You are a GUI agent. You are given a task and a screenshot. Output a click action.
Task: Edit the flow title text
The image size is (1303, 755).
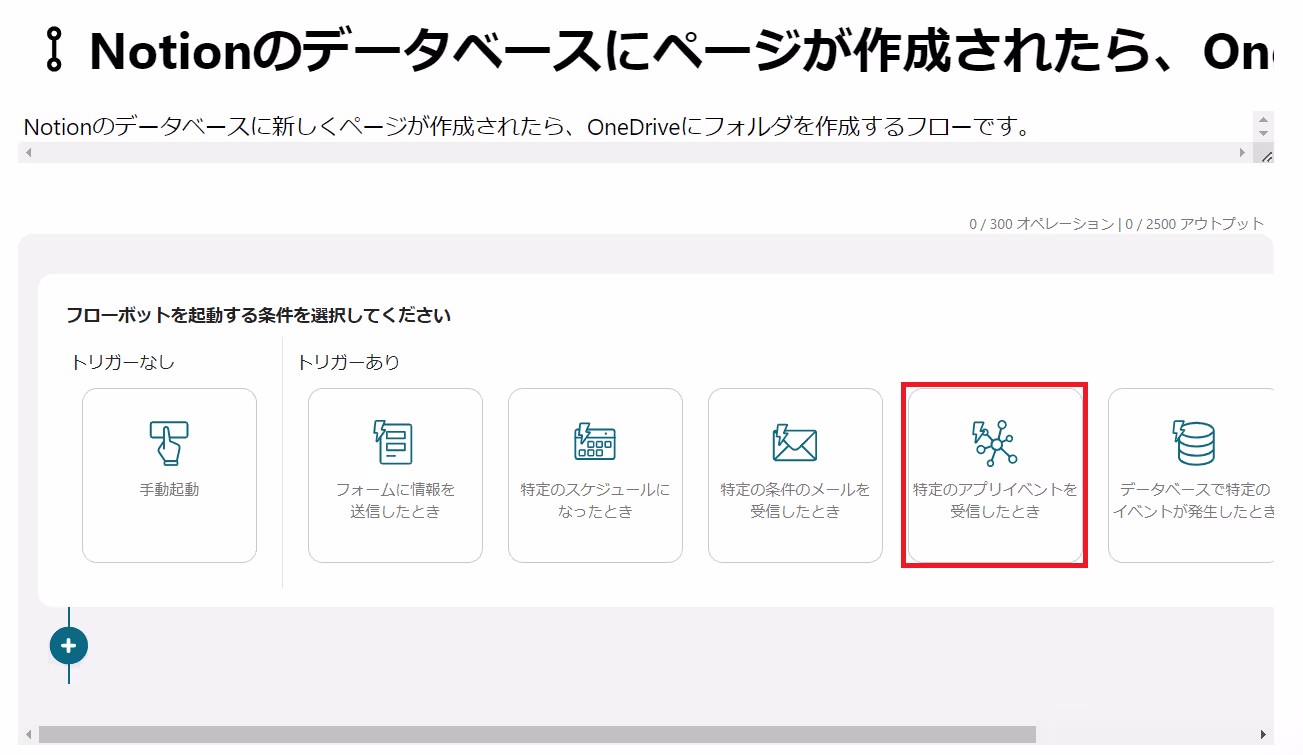pyautogui.click(x=680, y=52)
